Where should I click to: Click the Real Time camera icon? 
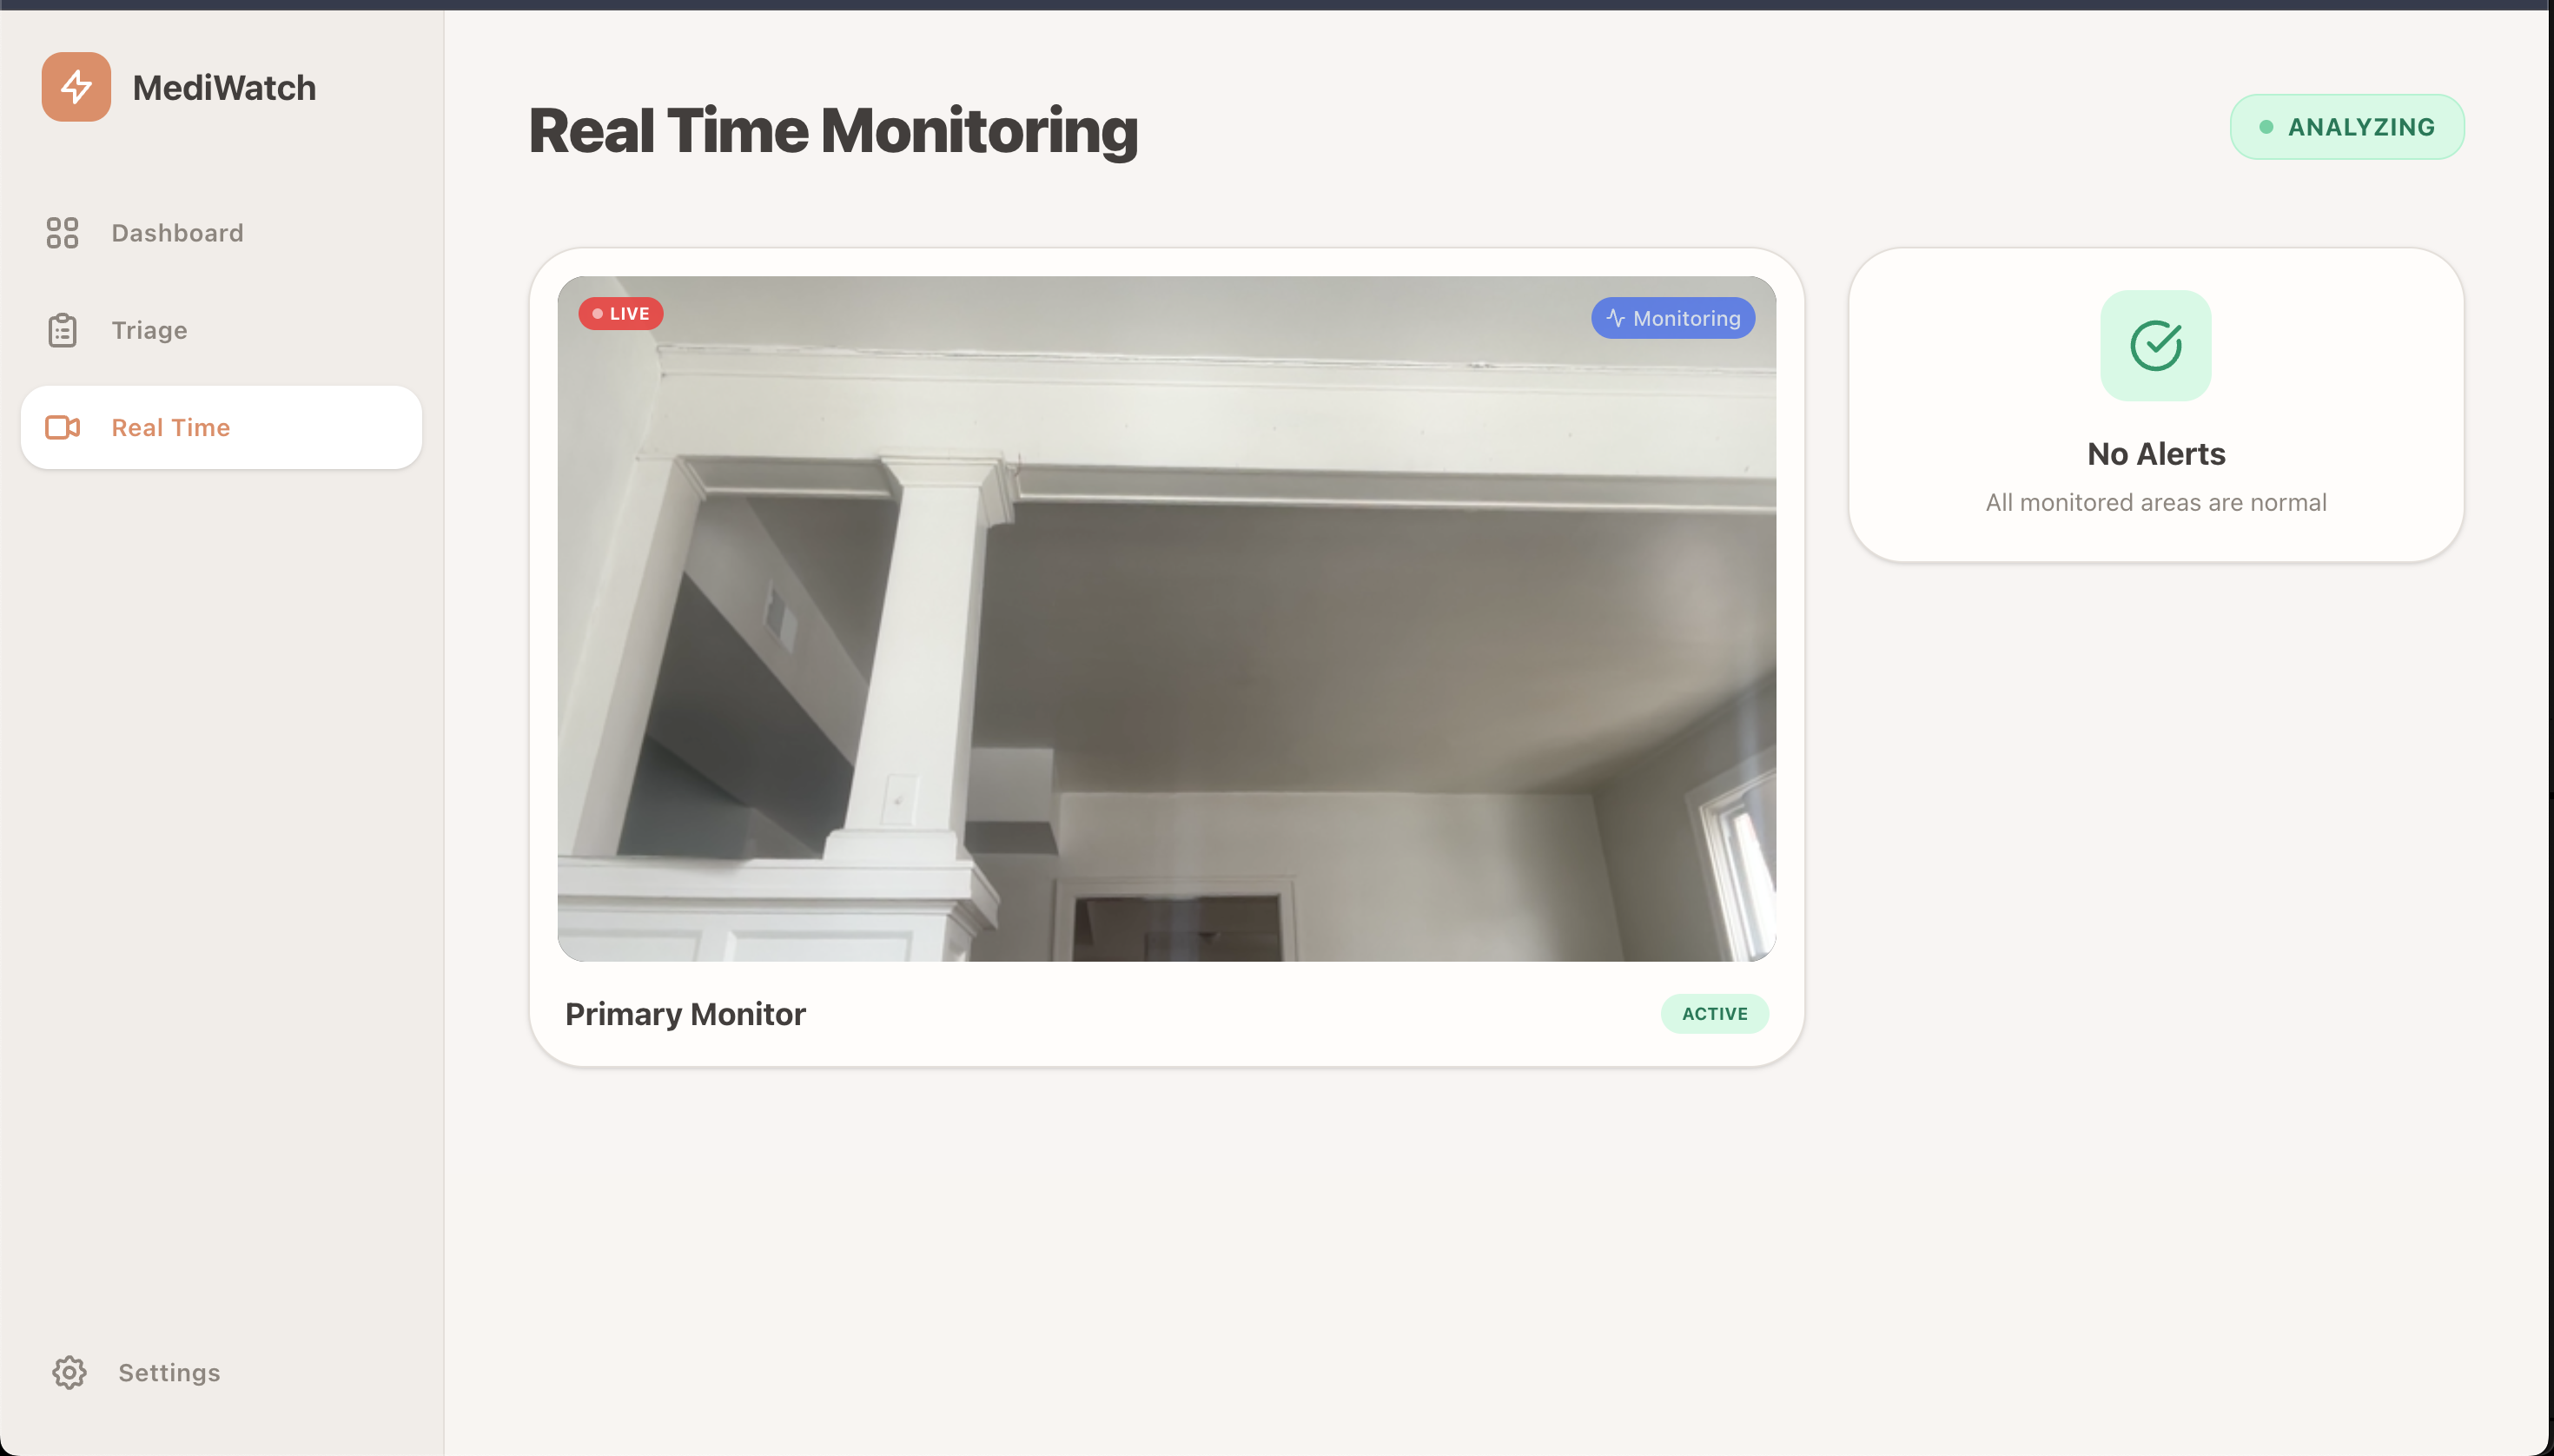(x=62, y=428)
